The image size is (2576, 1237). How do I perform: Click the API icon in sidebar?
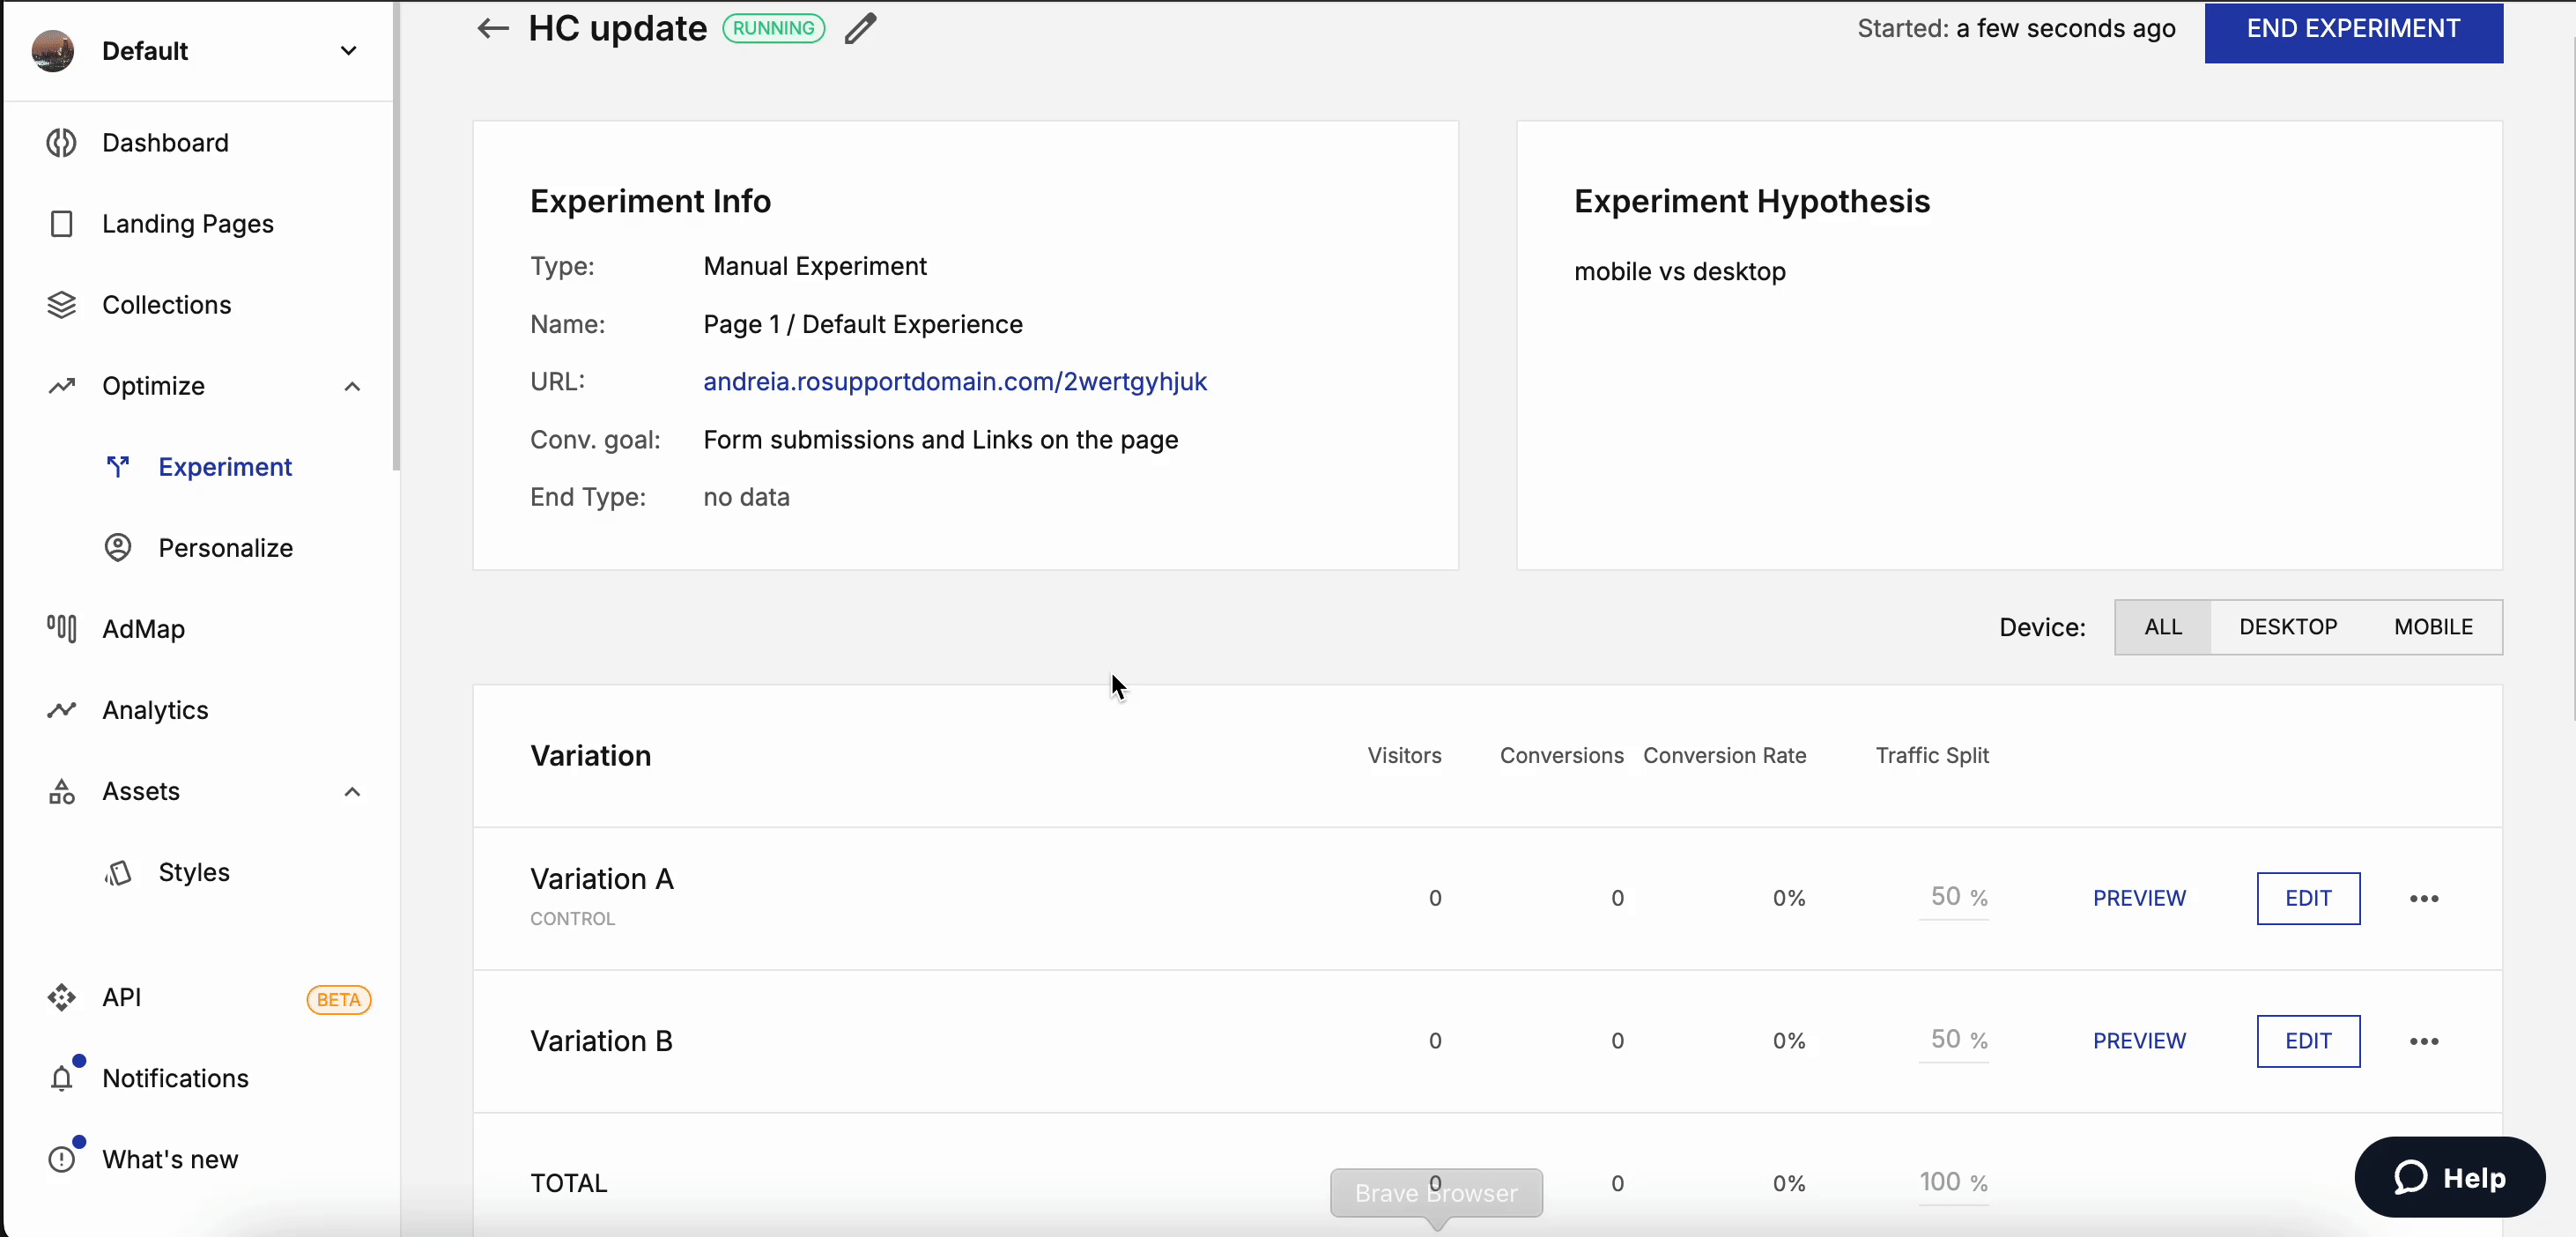pyautogui.click(x=62, y=997)
